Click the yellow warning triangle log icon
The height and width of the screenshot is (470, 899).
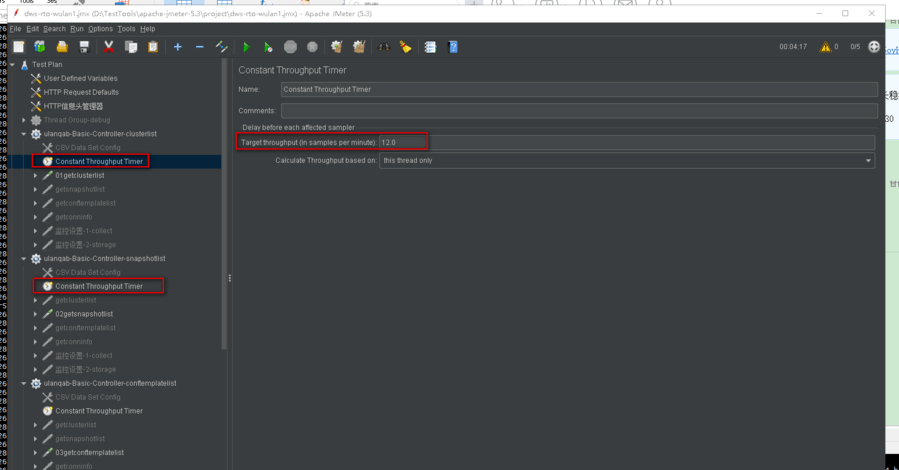point(825,47)
